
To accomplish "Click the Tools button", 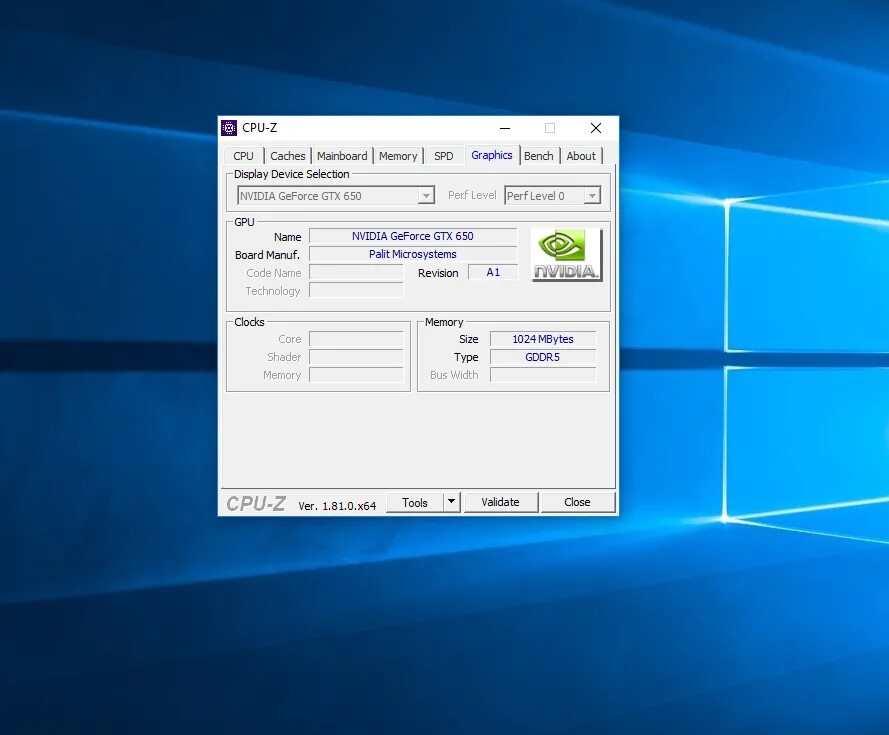I will point(415,502).
